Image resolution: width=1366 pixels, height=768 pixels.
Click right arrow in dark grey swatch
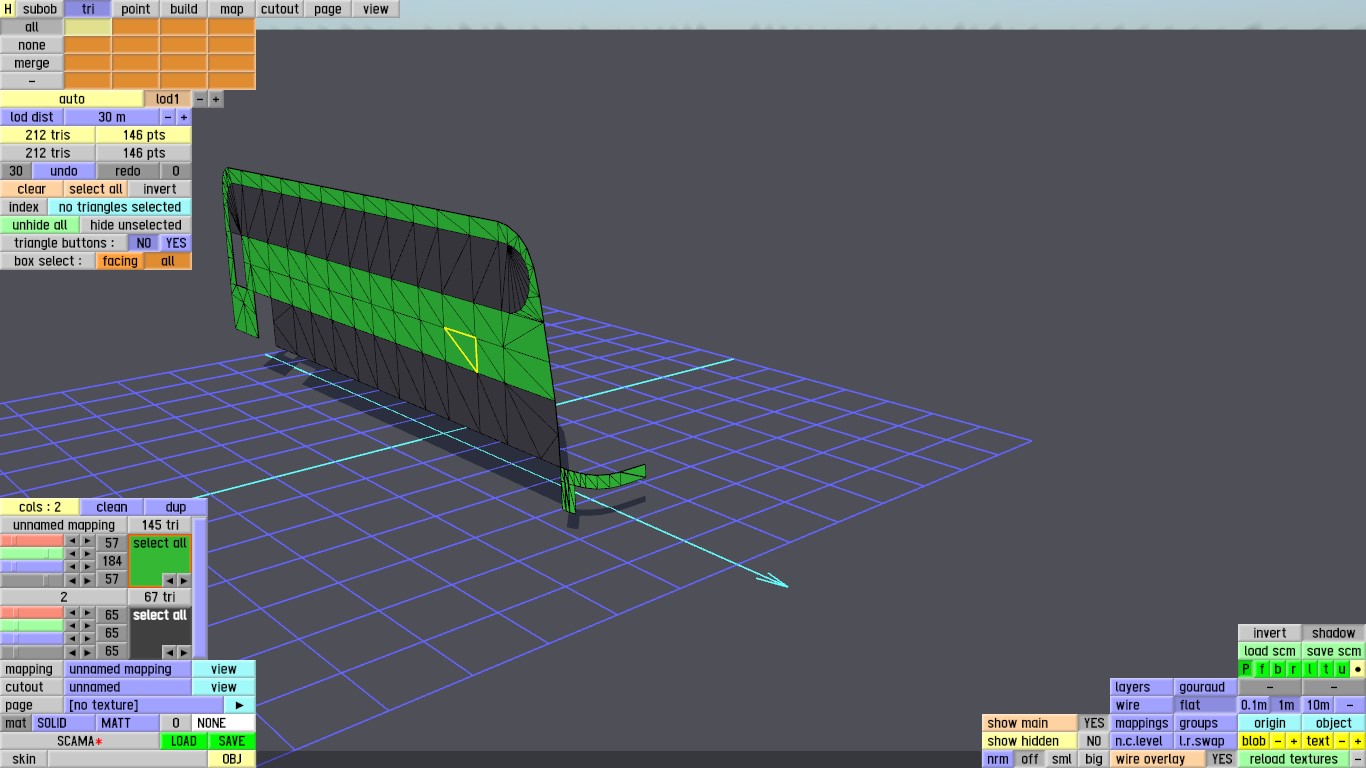point(183,652)
